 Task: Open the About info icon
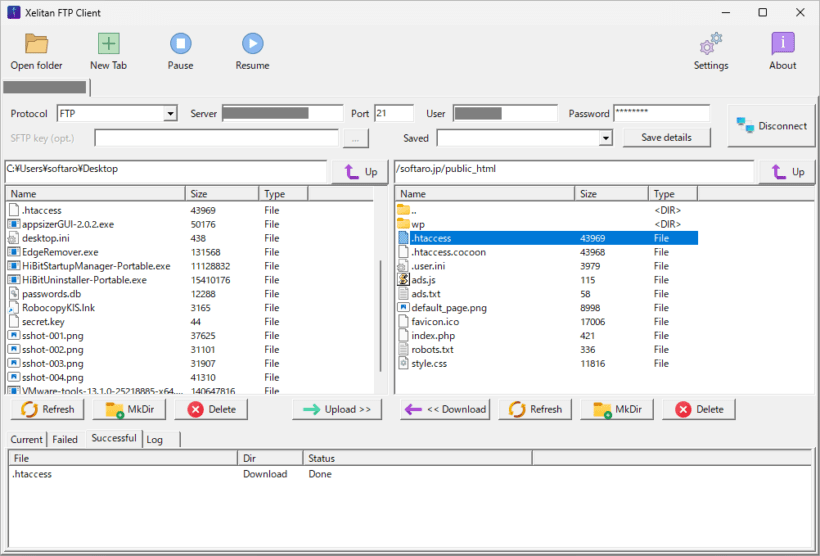(782, 44)
